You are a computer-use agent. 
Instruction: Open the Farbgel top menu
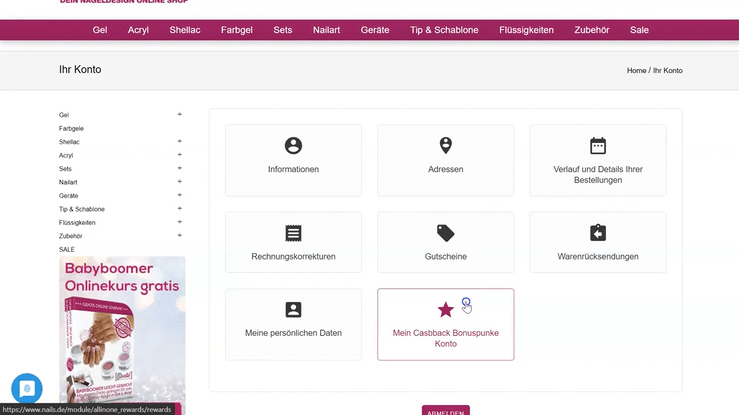[237, 30]
